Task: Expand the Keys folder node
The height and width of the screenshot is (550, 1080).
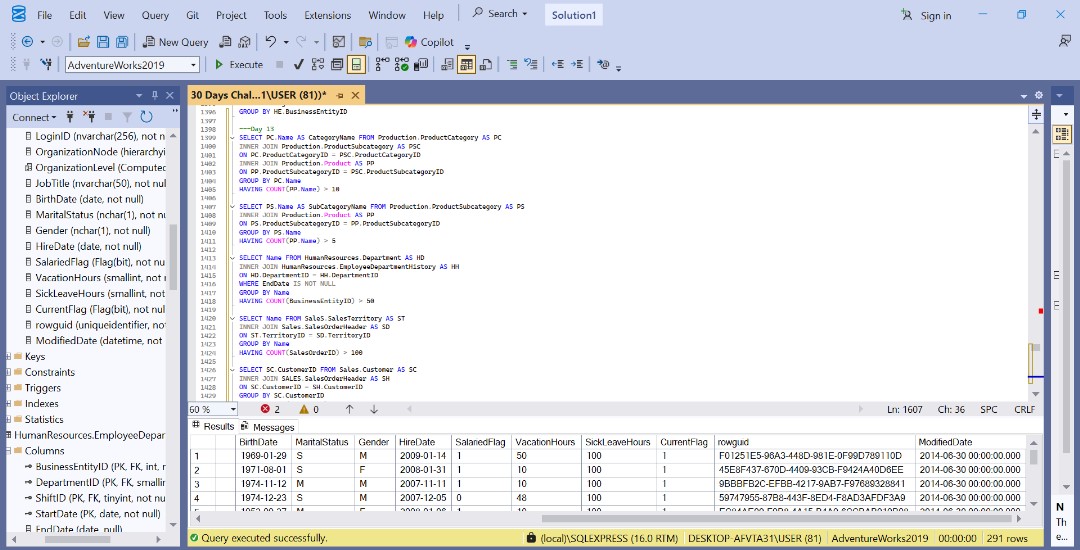Action: point(8,357)
